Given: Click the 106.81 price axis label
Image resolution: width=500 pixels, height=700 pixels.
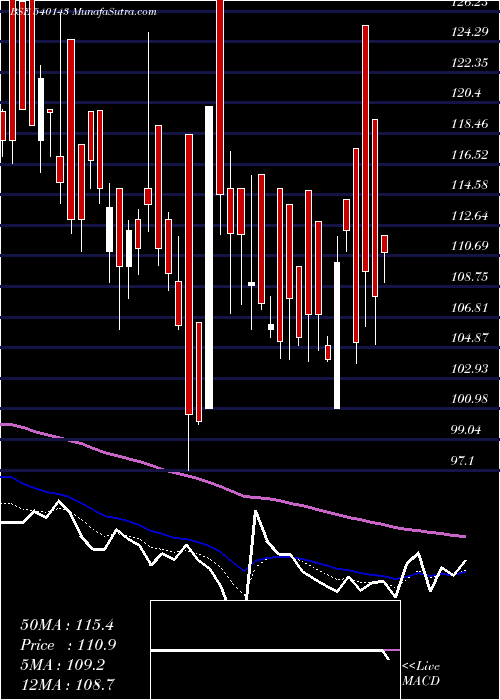Looking at the screenshot, I should [468, 308].
